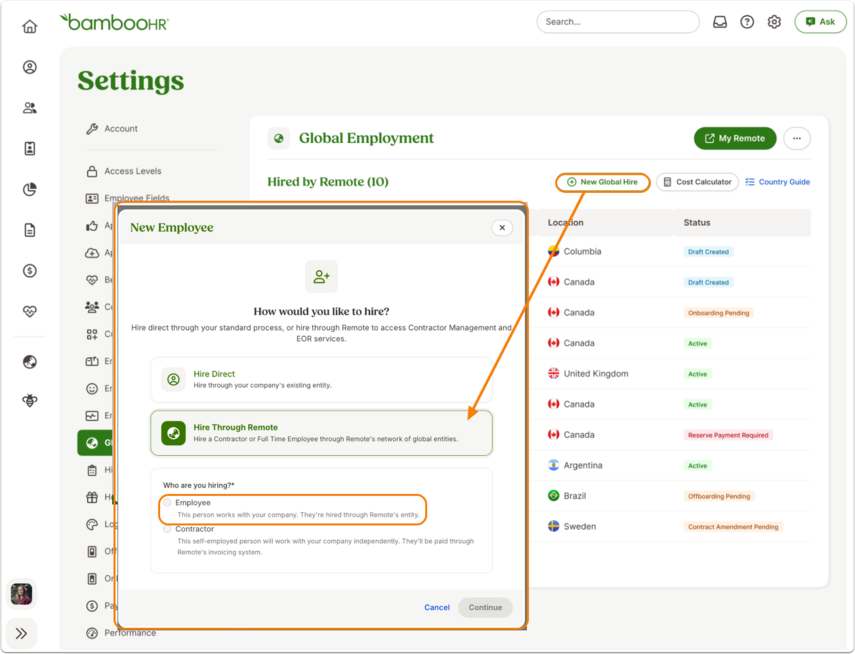Click the Access Levels lock icon
Image resolution: width=855 pixels, height=654 pixels.
click(x=92, y=171)
